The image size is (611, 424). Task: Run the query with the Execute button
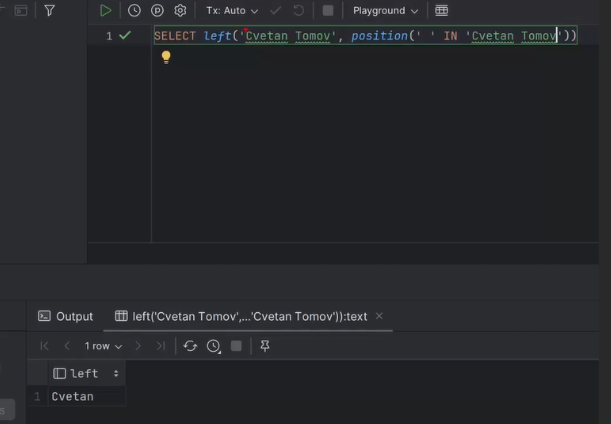click(x=106, y=11)
